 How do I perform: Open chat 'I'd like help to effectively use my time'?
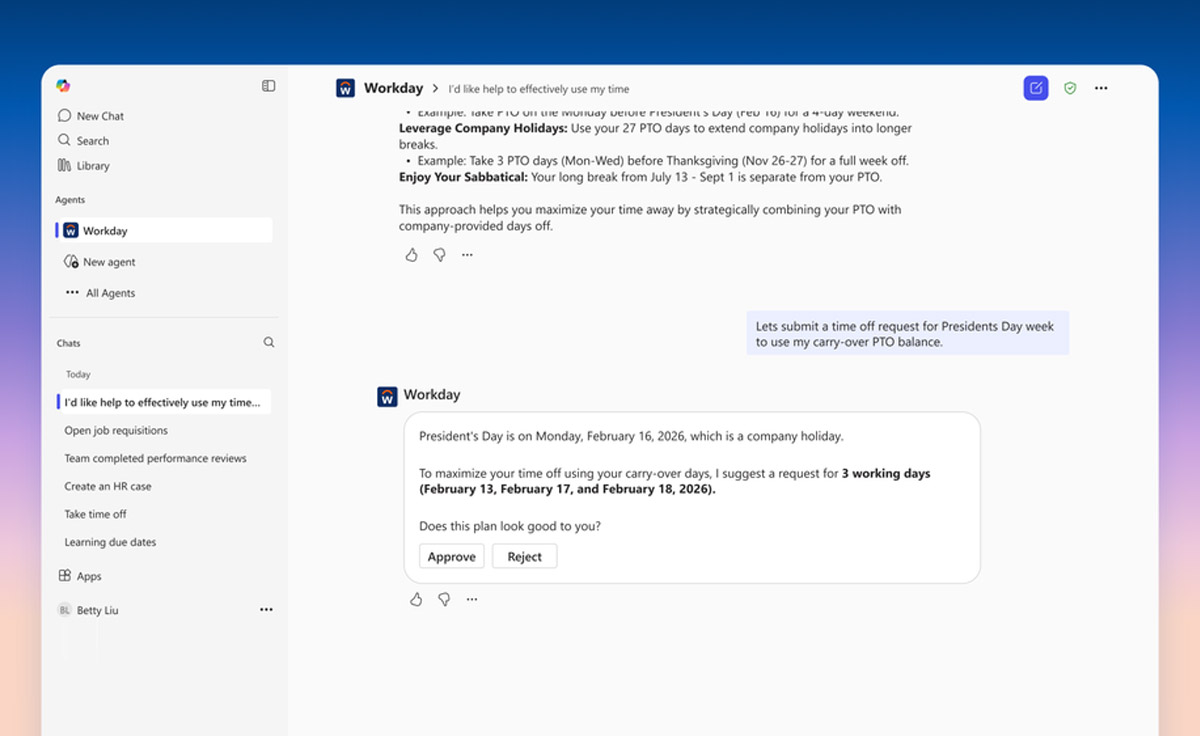tap(164, 402)
